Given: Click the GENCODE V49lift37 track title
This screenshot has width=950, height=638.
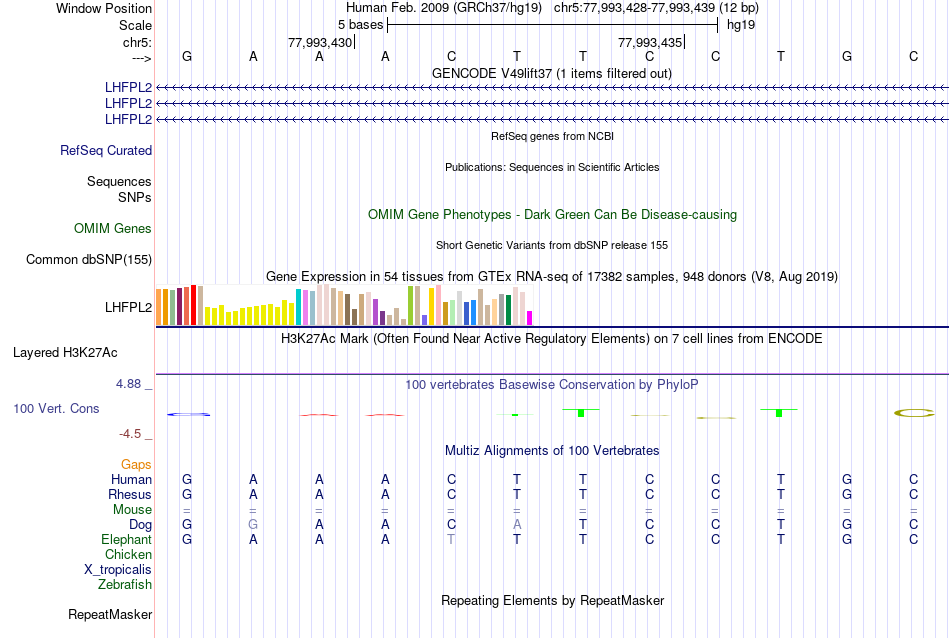Looking at the screenshot, I should click(551, 73).
